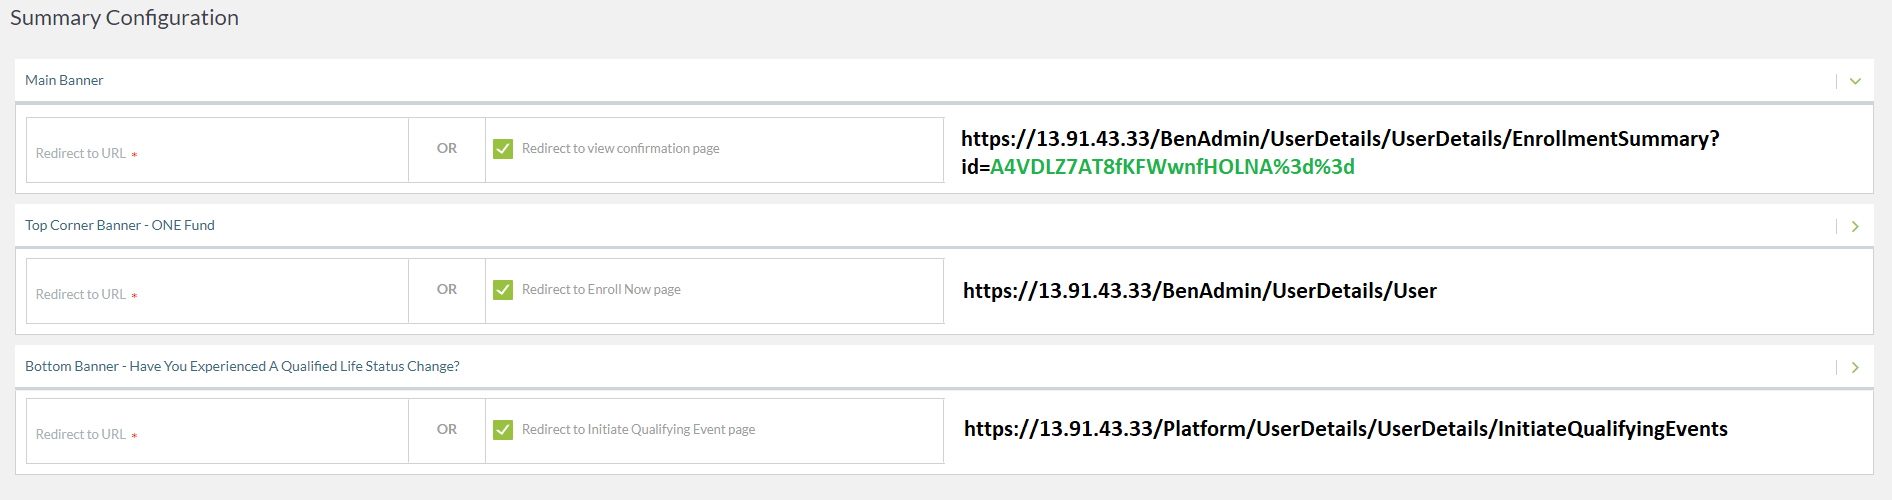This screenshot has width=1892, height=500.
Task: Uncheck Redirect to view confirmation page checkbox
Action: [x=503, y=149]
